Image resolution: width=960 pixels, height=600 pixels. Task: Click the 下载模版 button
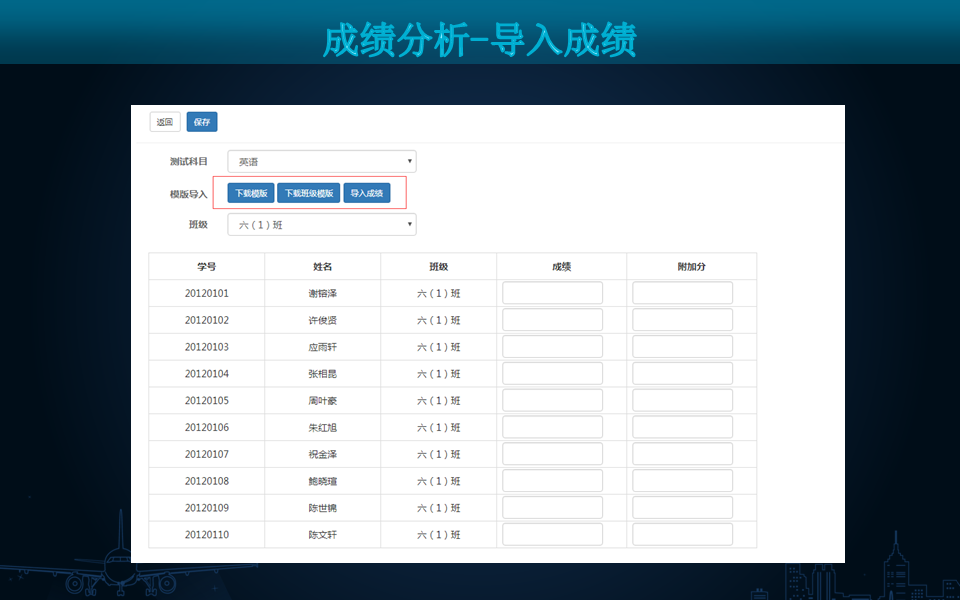pyautogui.click(x=251, y=193)
